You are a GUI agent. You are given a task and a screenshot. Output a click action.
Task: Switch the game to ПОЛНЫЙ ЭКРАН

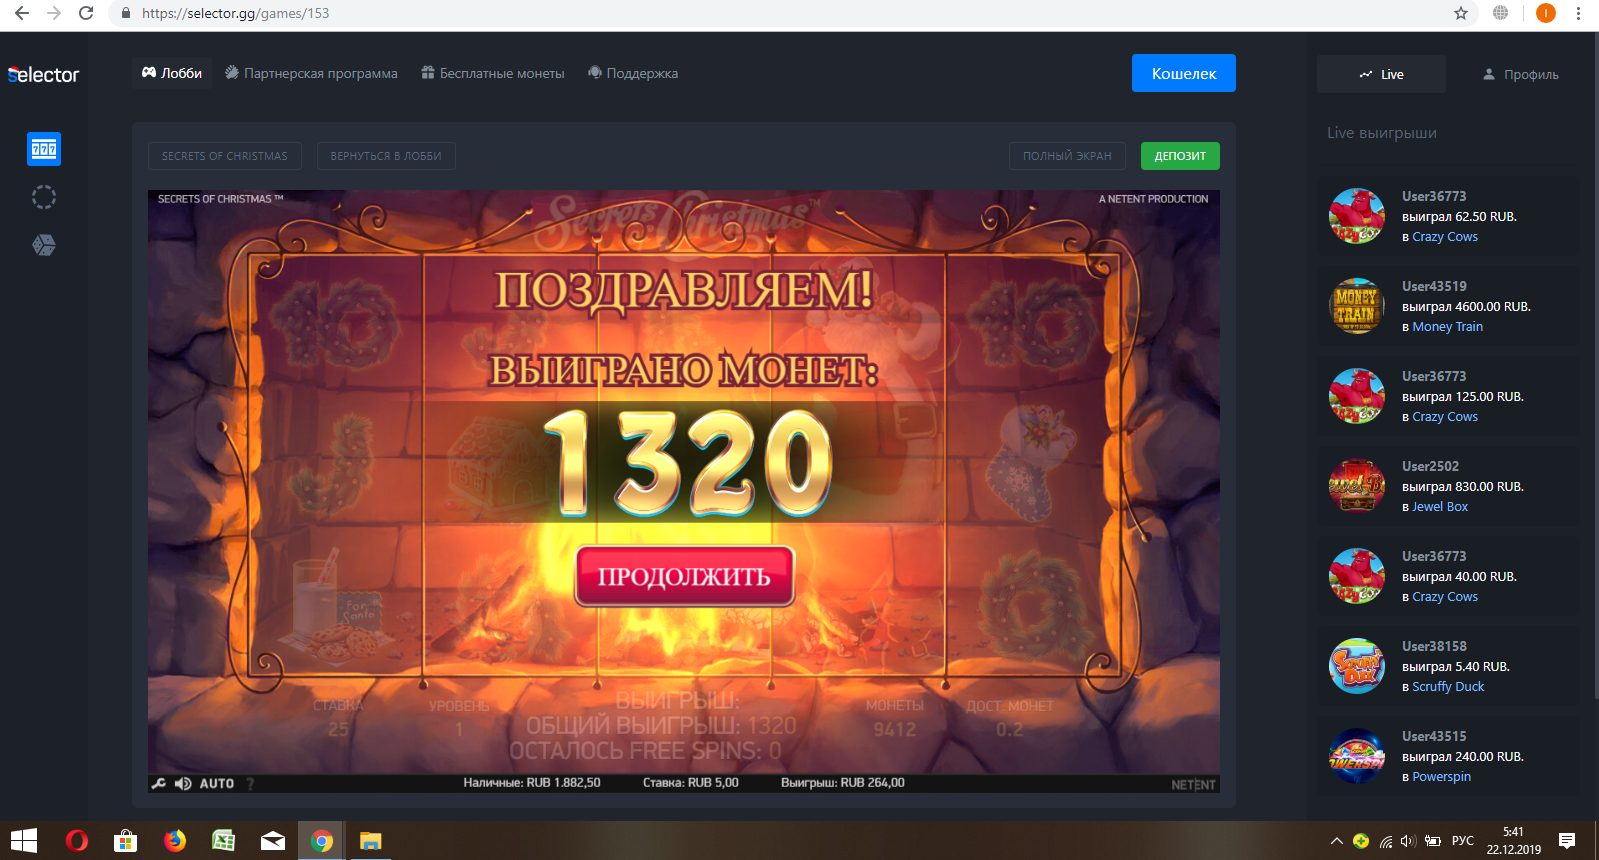pos(1067,156)
